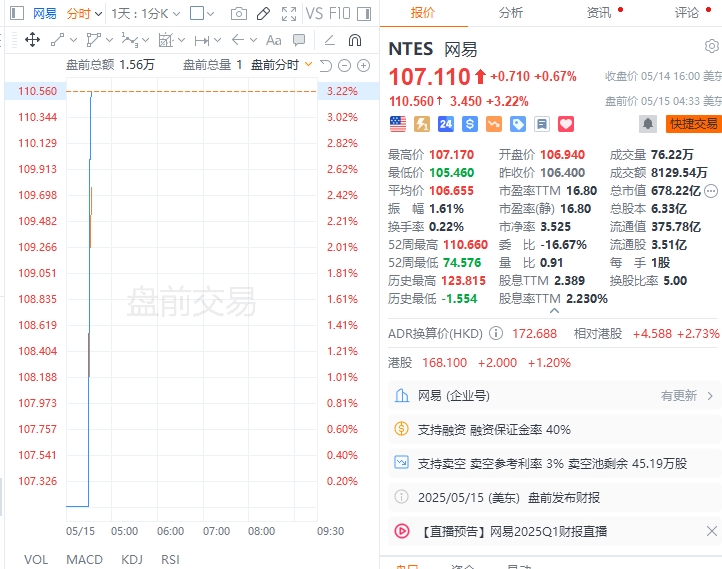Show ADR conversion price info icon

[495, 333]
